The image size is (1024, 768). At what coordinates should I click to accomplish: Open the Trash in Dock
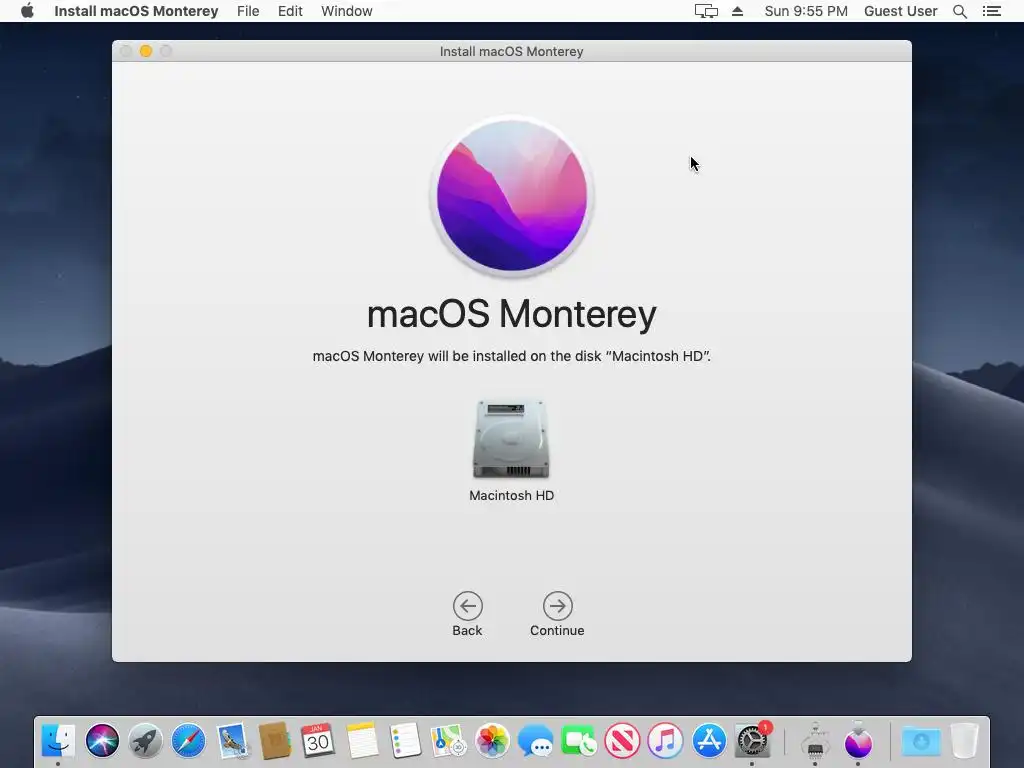coord(965,741)
